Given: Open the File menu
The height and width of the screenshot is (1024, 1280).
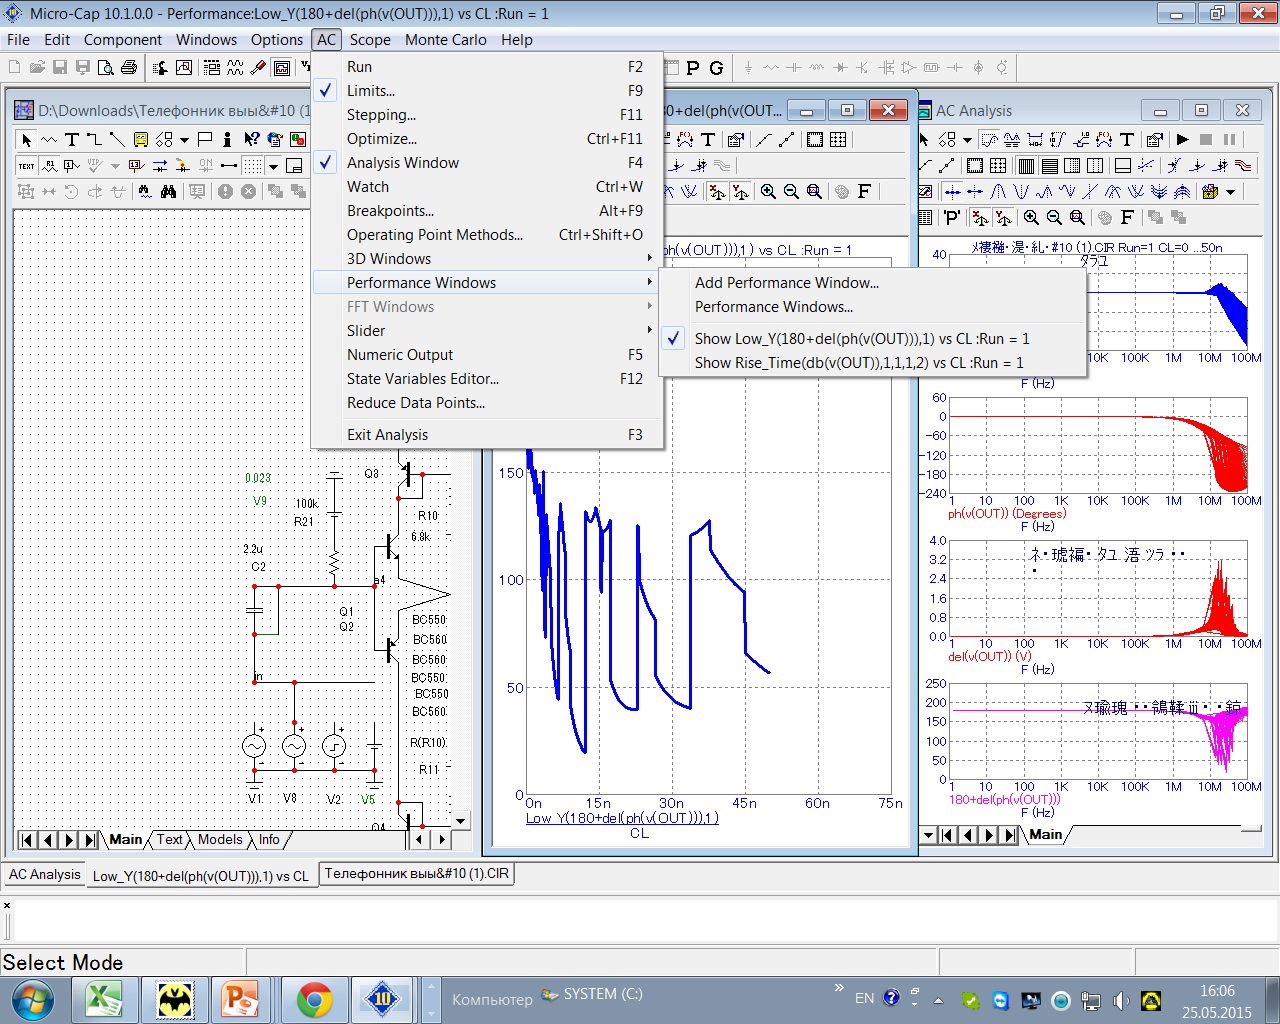Looking at the screenshot, I should point(18,40).
